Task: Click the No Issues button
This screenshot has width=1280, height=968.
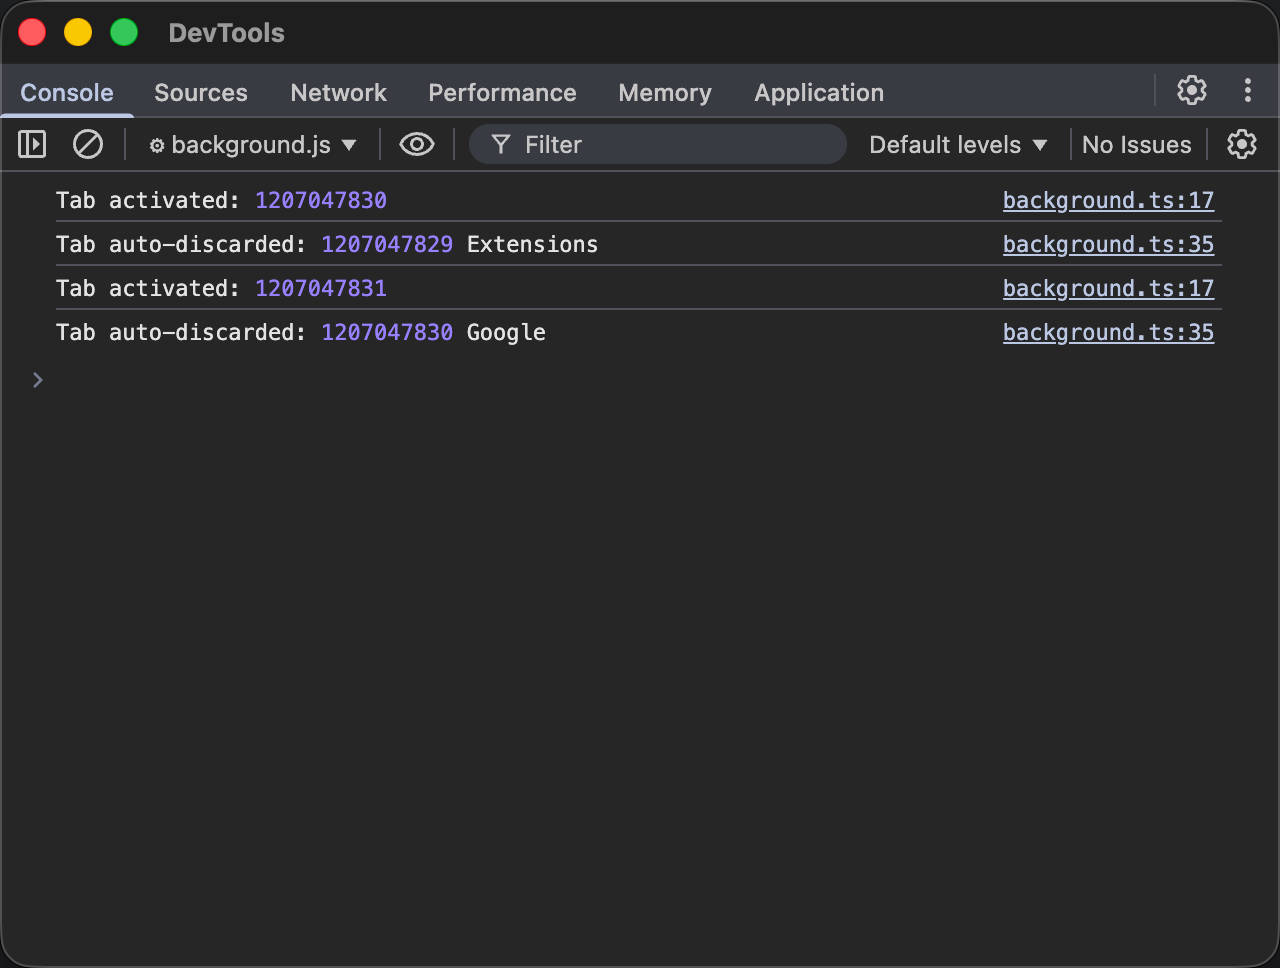Action: [x=1136, y=145]
